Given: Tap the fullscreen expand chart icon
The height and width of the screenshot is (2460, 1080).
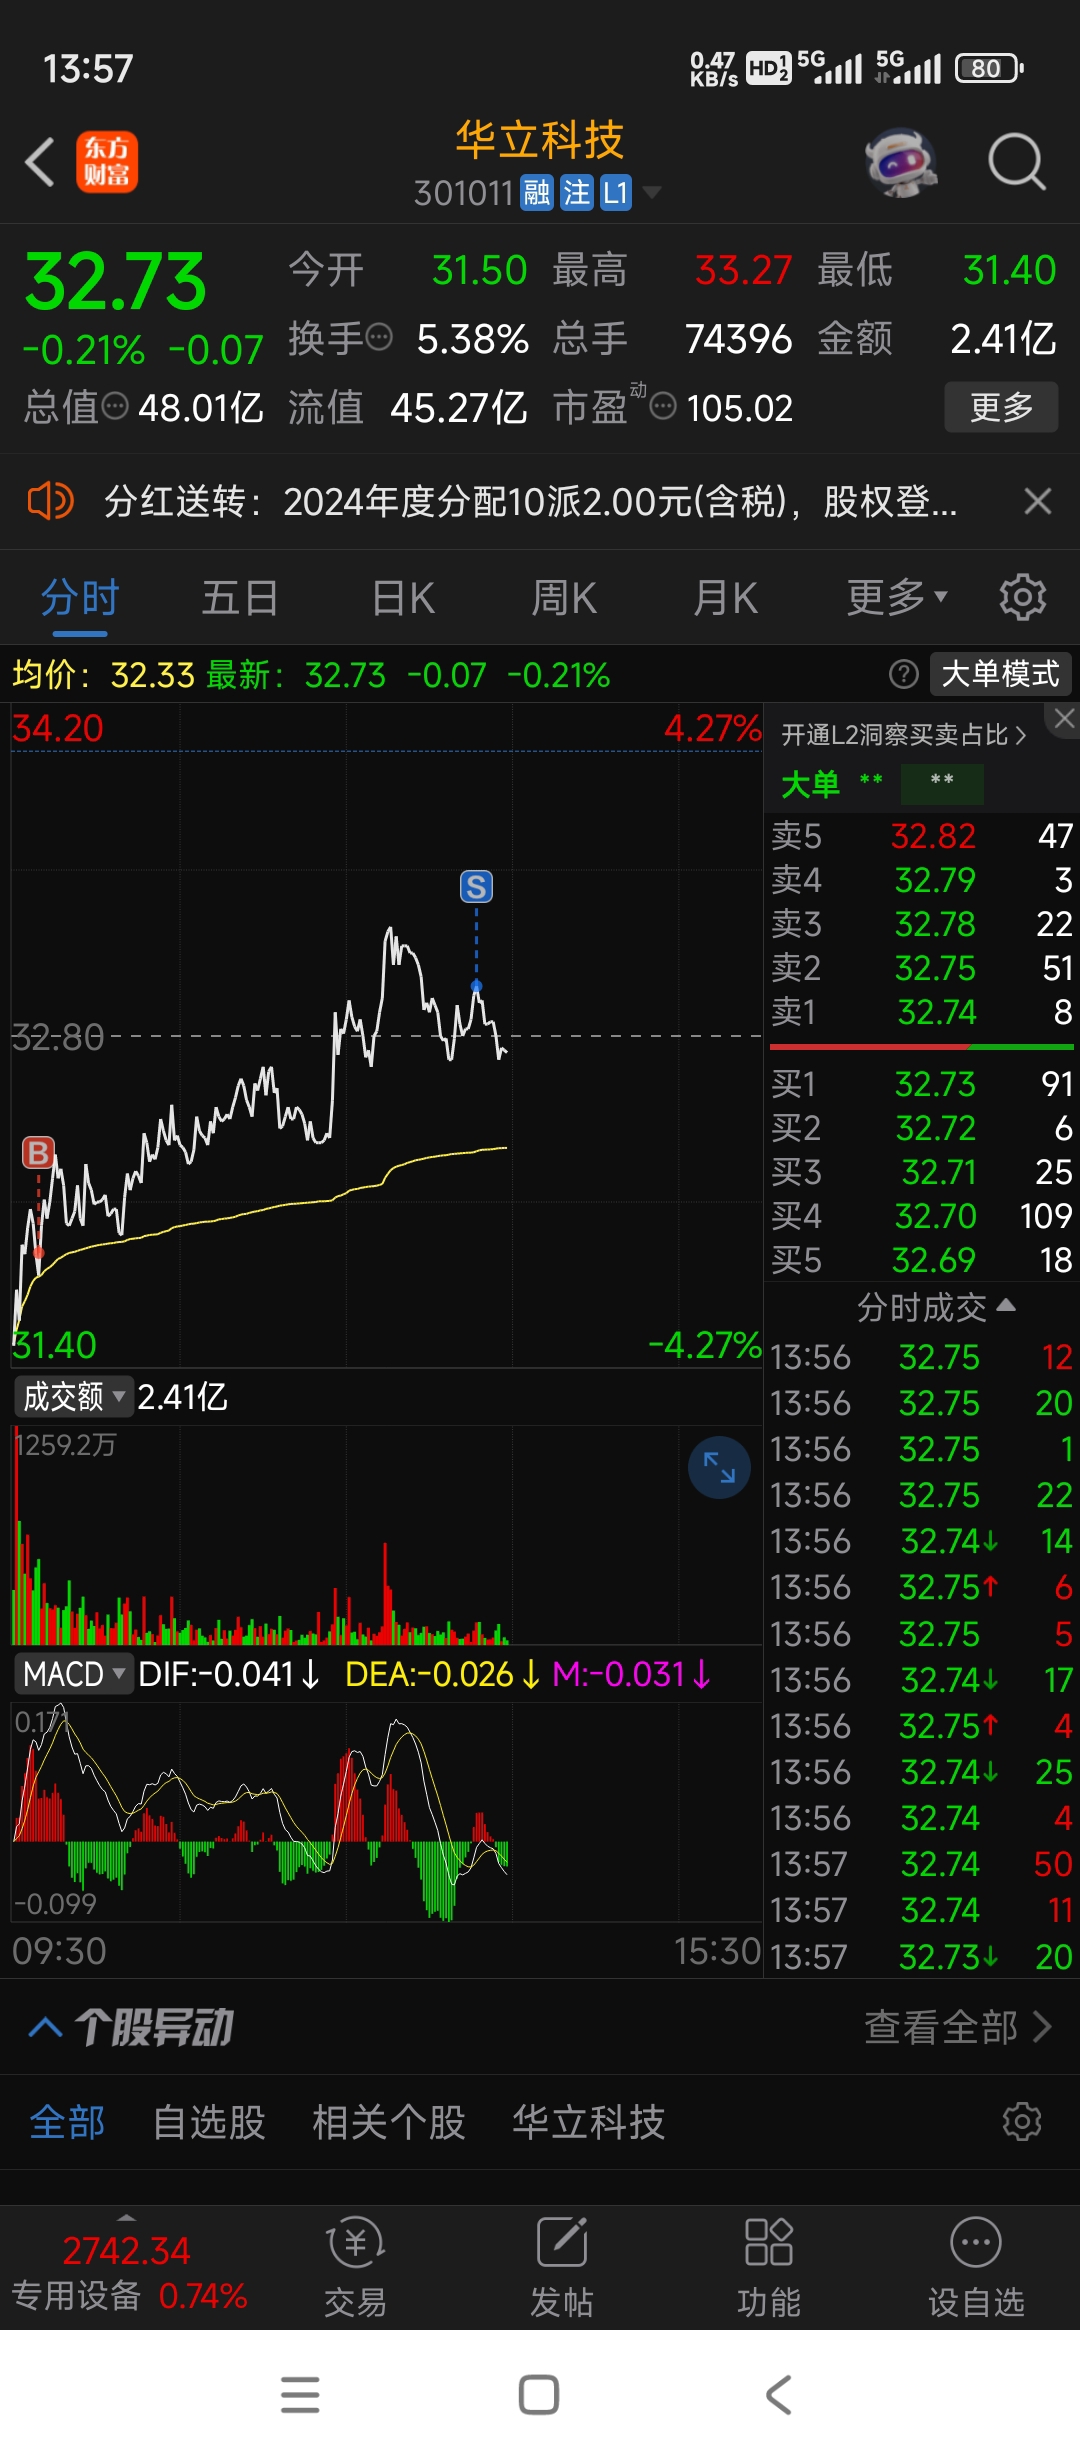Looking at the screenshot, I should pos(719,1467).
